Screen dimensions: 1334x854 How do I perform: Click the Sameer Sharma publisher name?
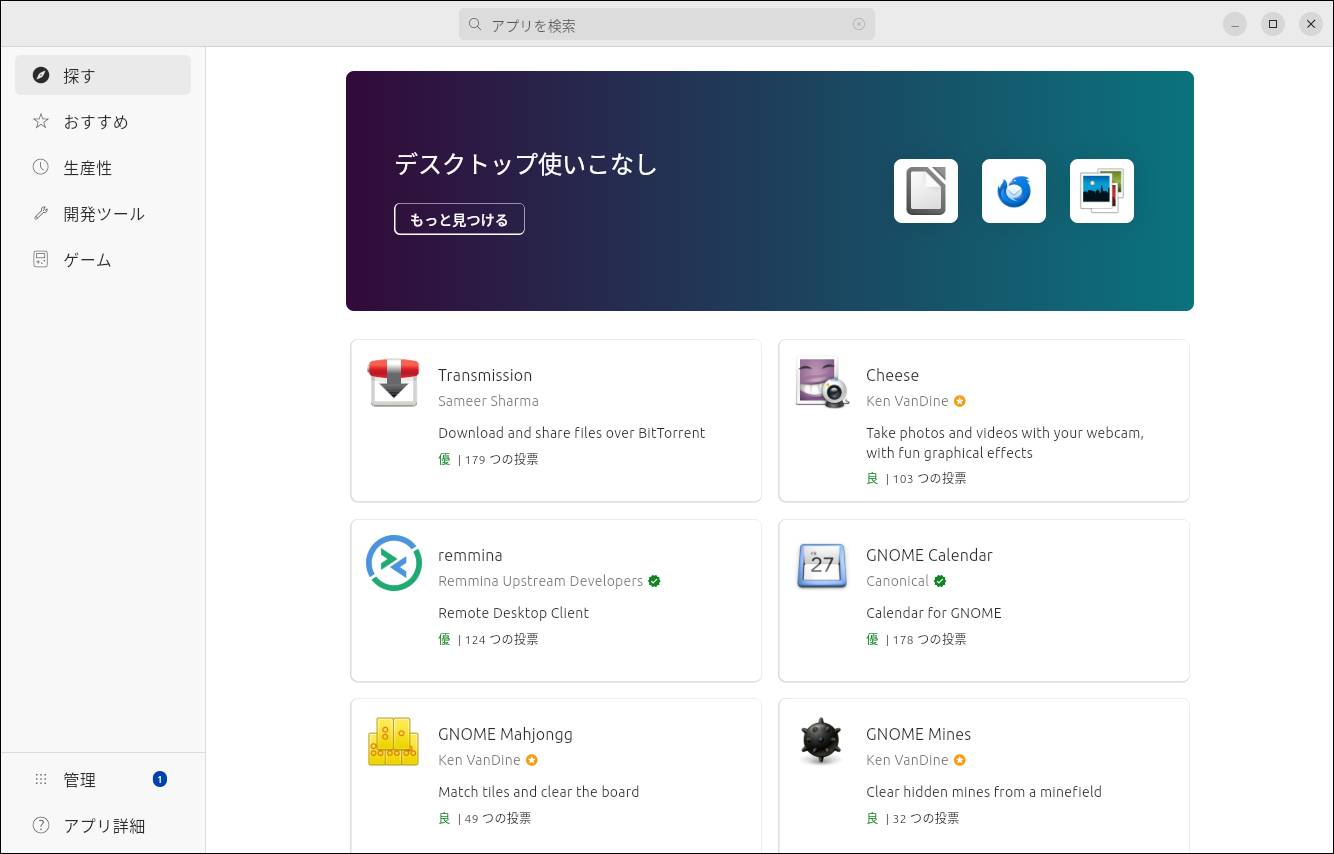[x=488, y=401]
